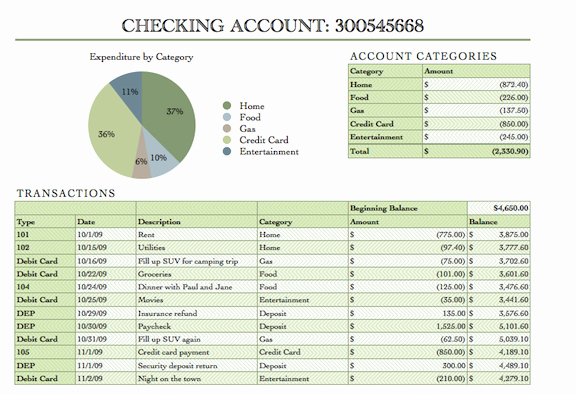Select the Checking Account 300545668 title
This screenshot has width=576, height=394.
273,26
